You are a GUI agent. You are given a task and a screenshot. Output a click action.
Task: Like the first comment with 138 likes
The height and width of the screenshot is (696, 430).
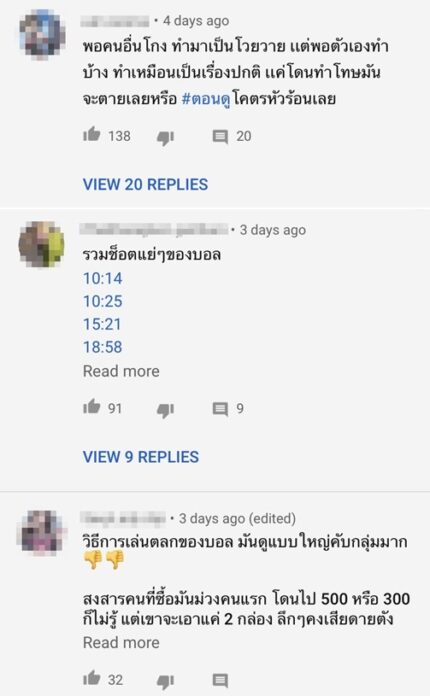pos(92,134)
